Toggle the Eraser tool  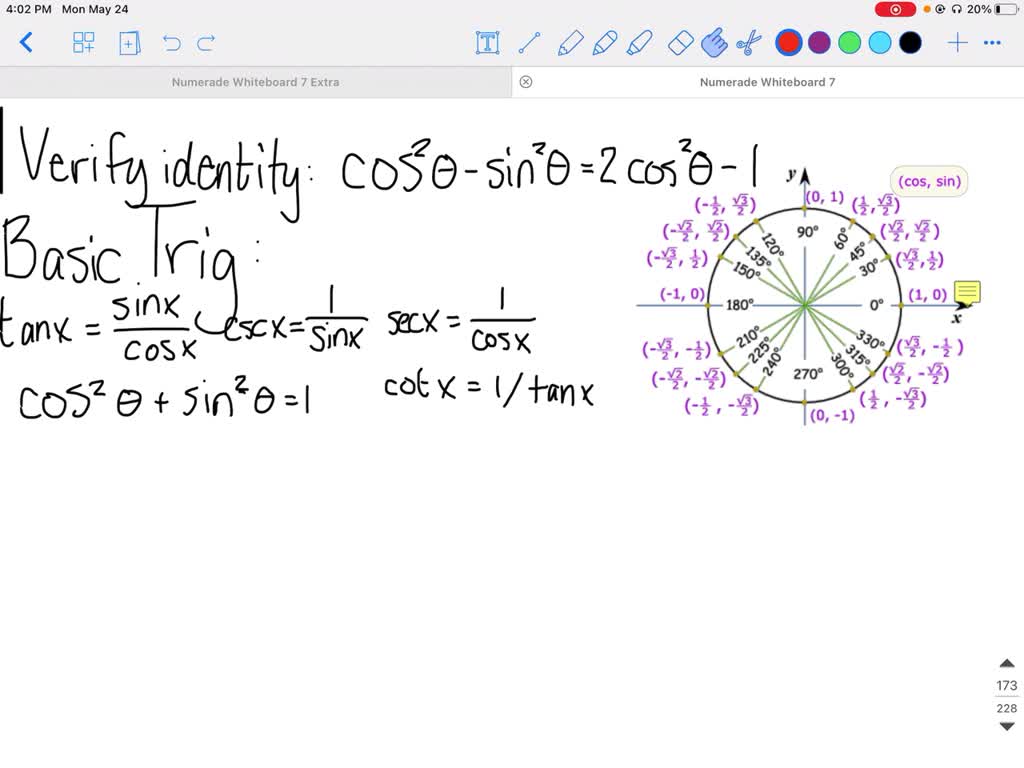click(683, 42)
